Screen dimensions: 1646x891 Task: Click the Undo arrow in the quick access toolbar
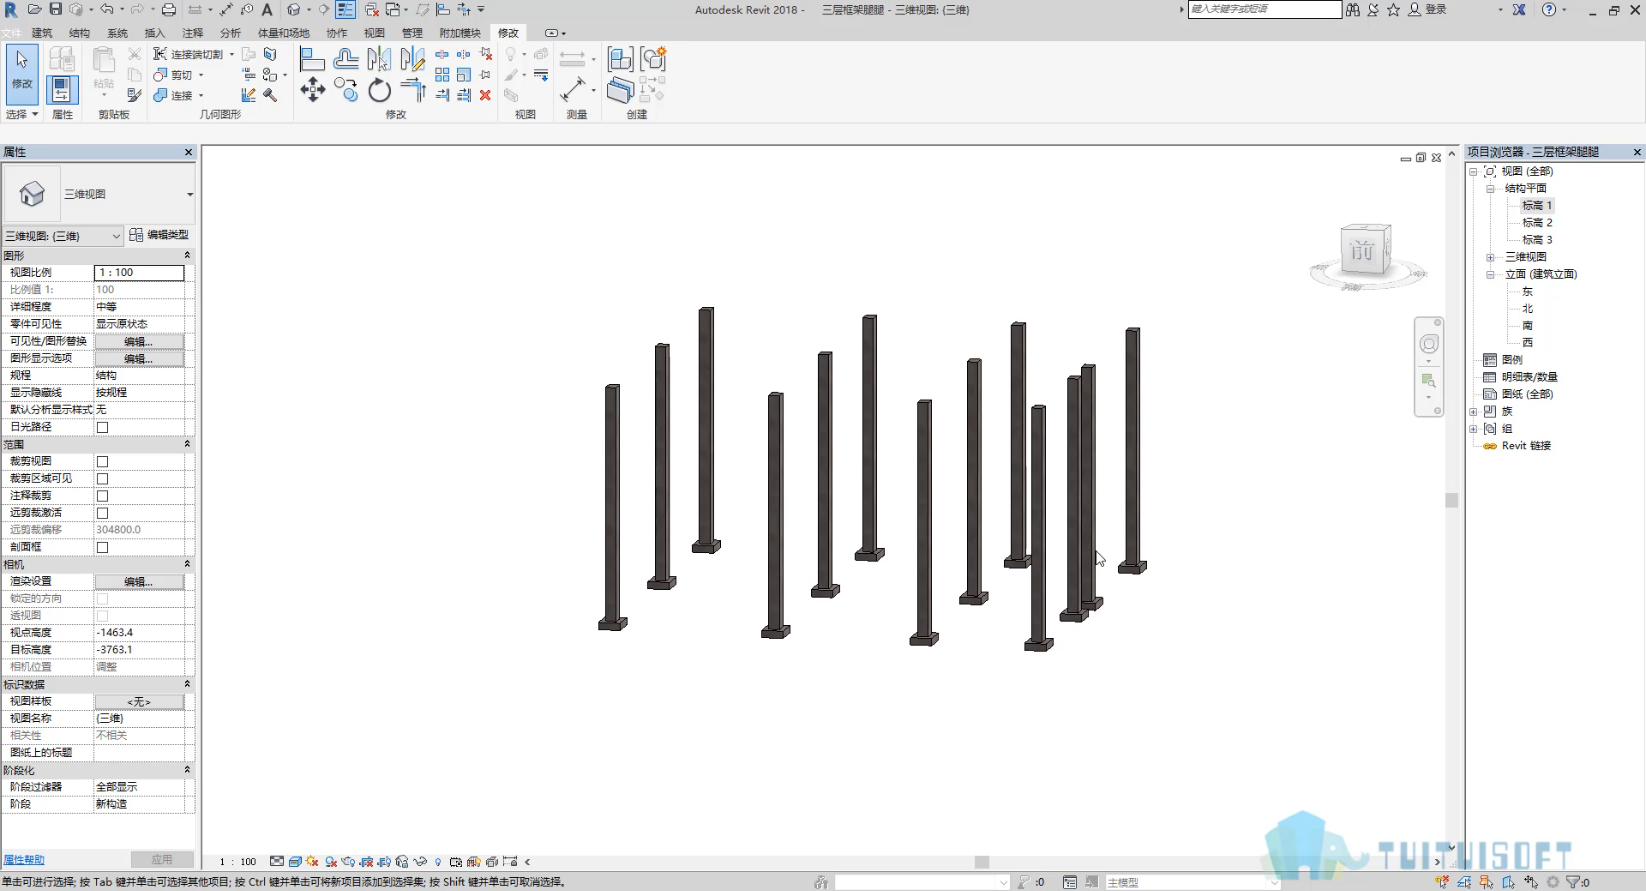pos(106,10)
